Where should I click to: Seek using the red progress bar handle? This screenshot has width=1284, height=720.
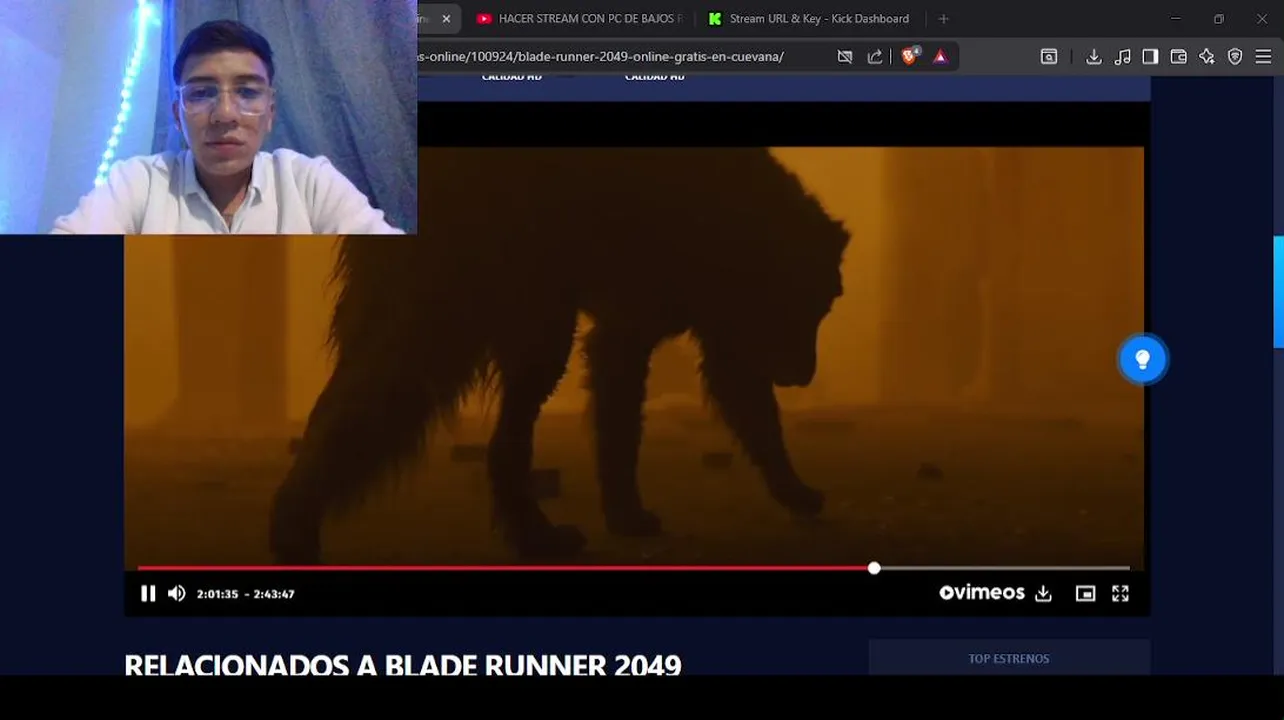[874, 568]
